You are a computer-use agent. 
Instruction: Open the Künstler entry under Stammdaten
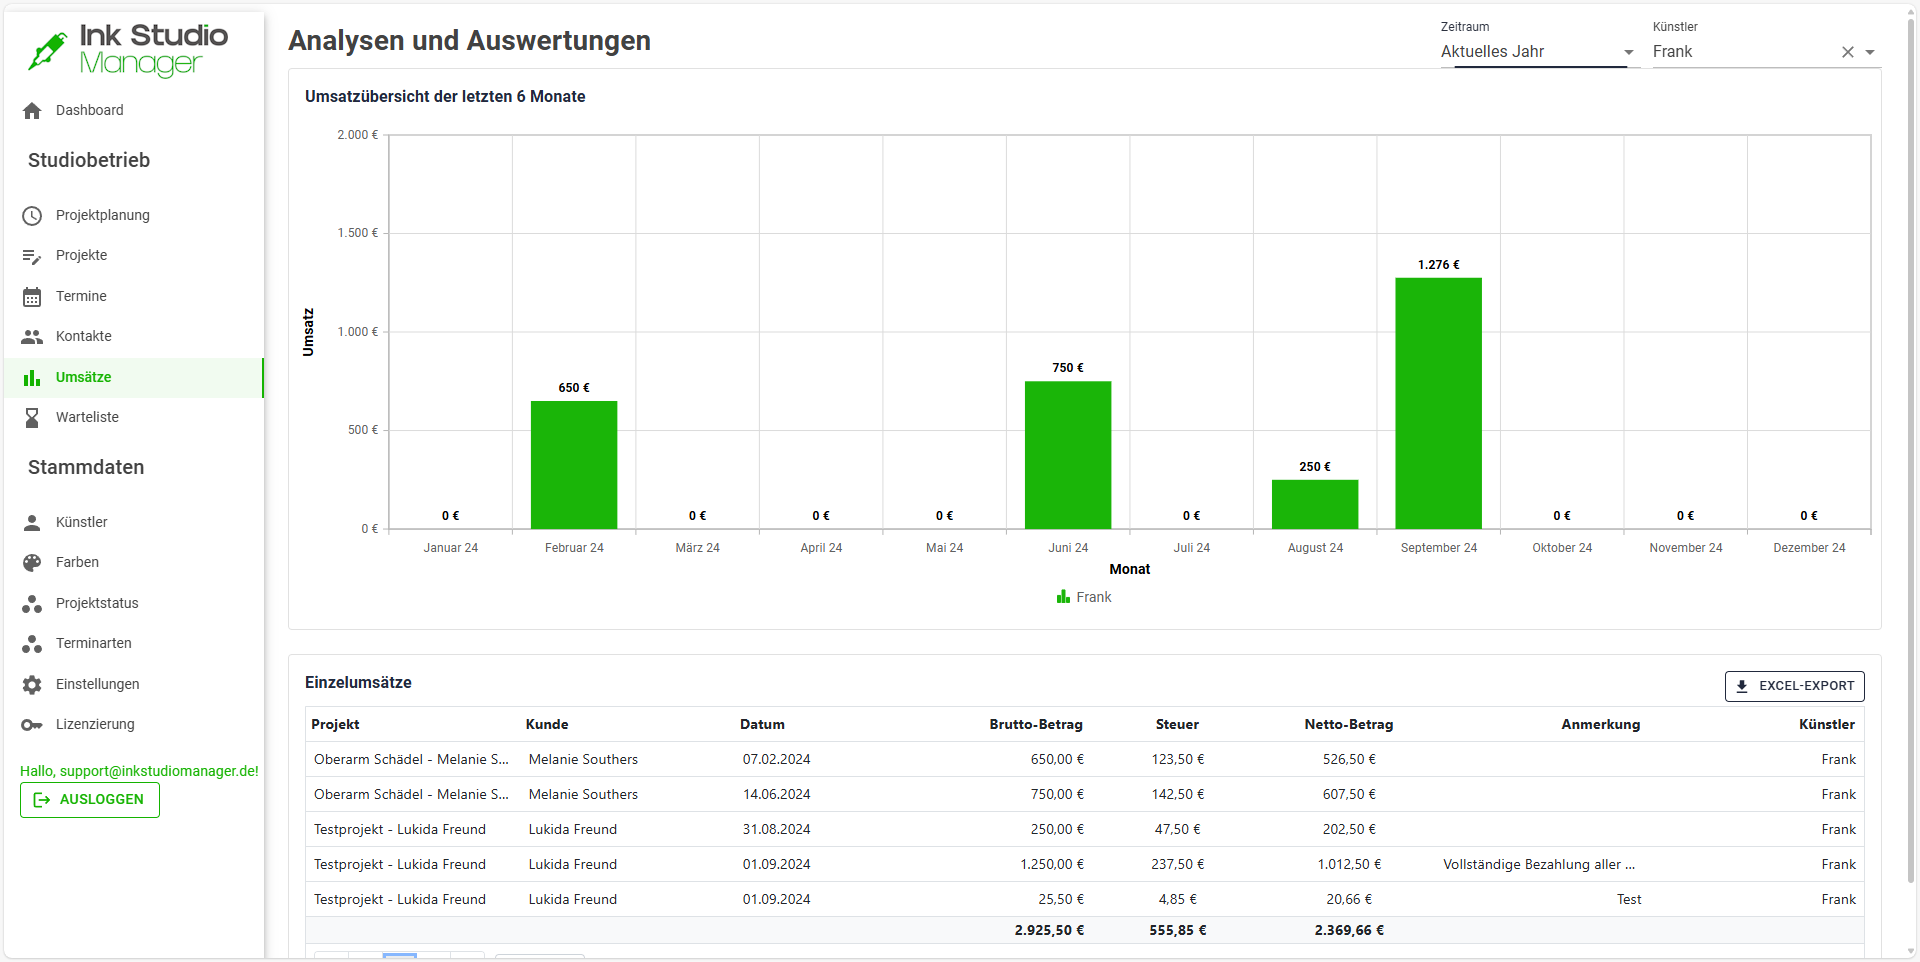[x=133, y=523]
